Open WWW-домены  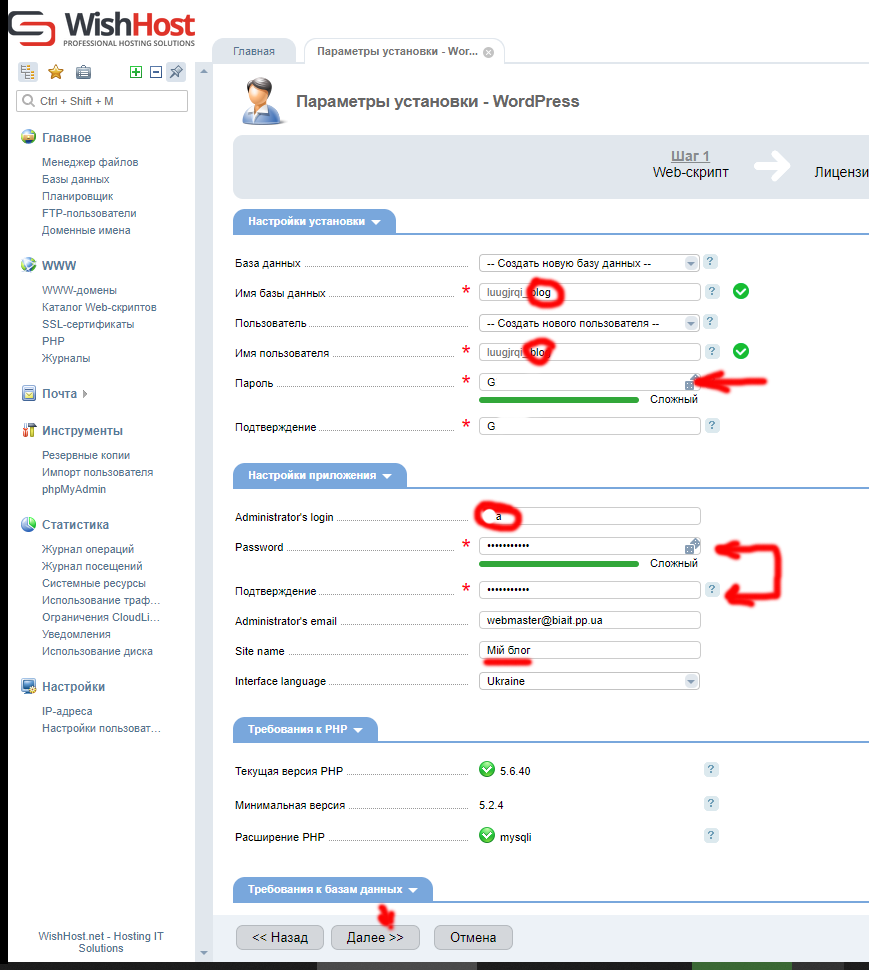coord(79,290)
